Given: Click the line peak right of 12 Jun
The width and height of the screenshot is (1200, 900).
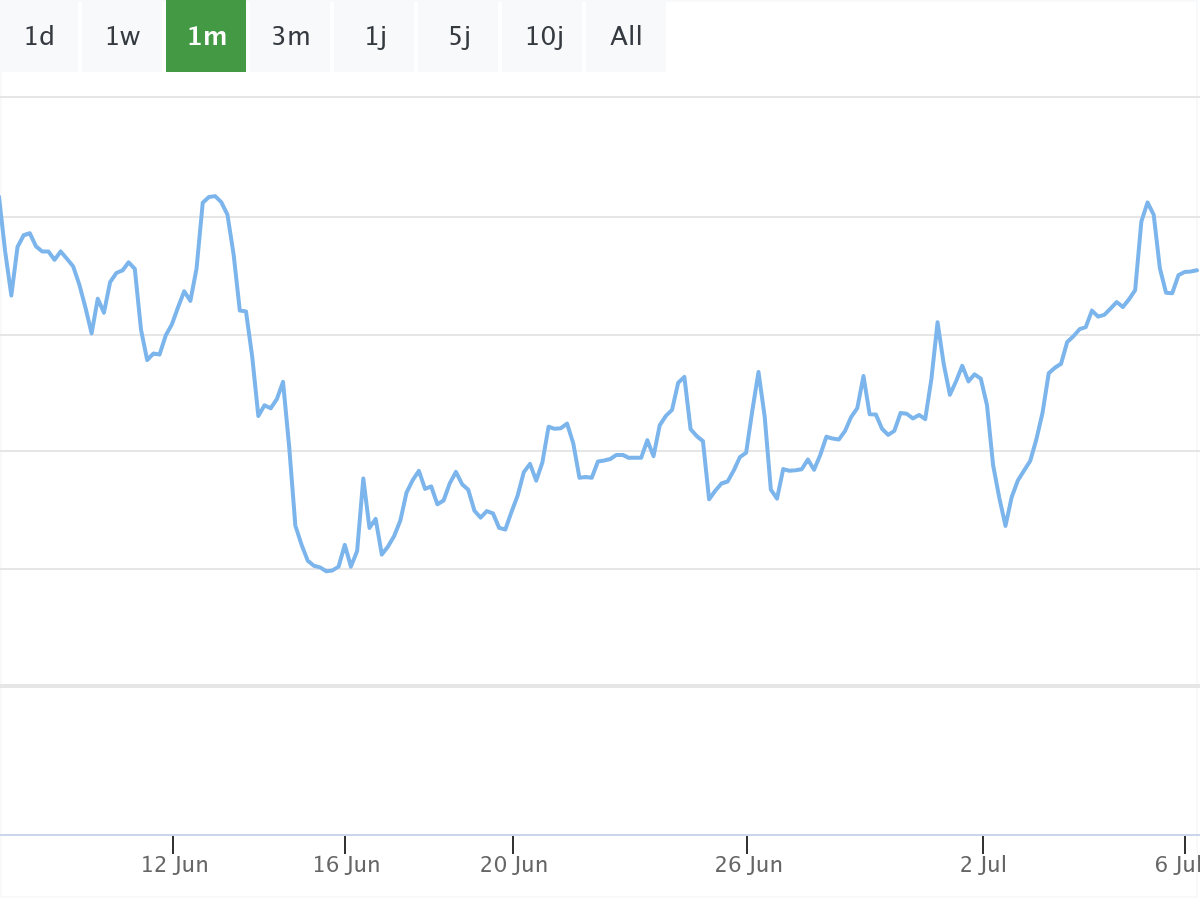Looking at the screenshot, I should point(214,196).
